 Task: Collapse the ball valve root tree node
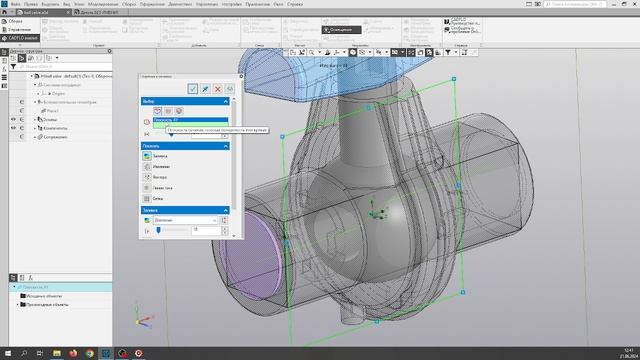coord(32,76)
